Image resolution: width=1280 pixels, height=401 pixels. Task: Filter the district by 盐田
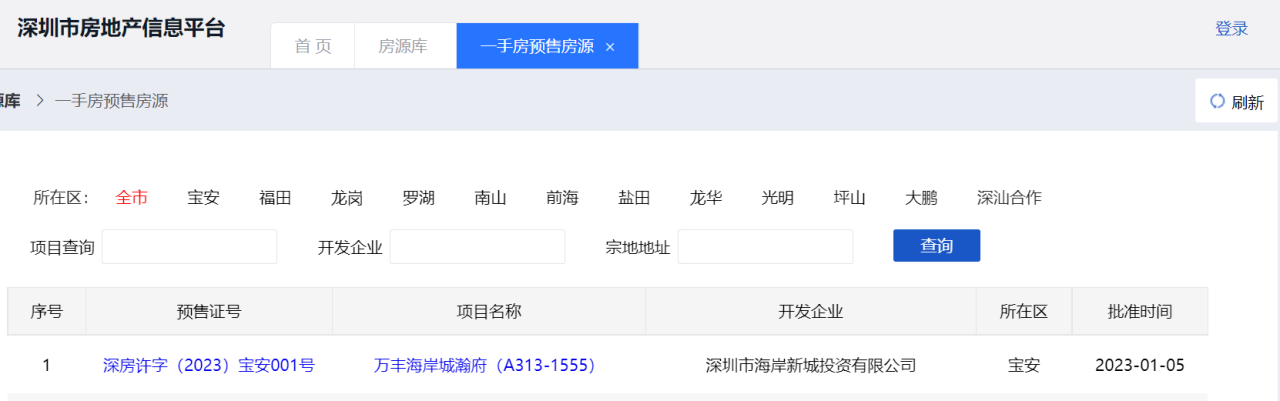[634, 198]
